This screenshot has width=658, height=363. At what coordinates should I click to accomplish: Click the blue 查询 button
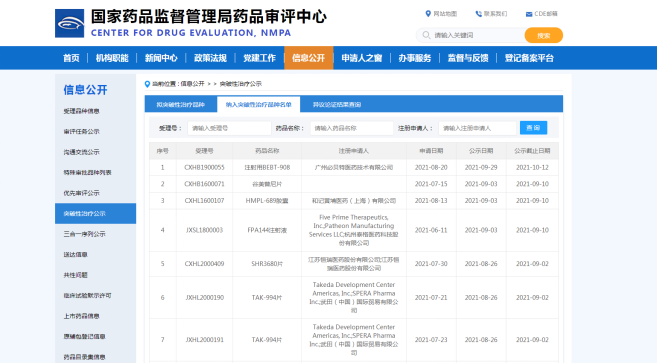(x=533, y=128)
